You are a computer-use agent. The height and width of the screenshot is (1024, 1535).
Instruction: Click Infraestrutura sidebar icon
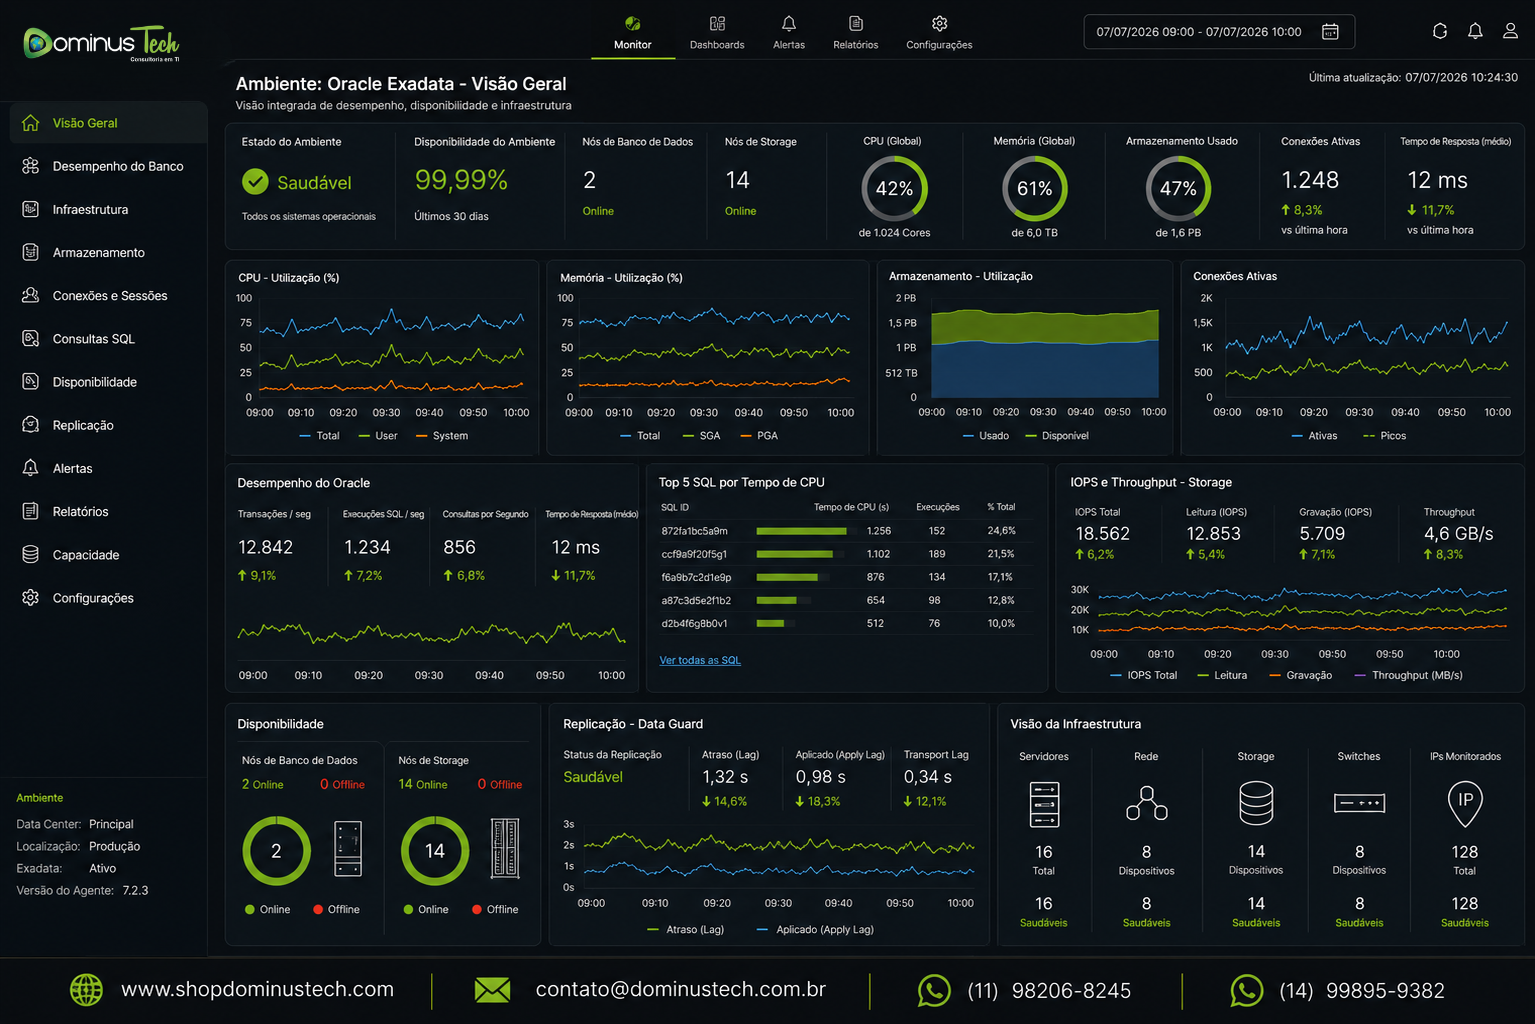click(31, 209)
